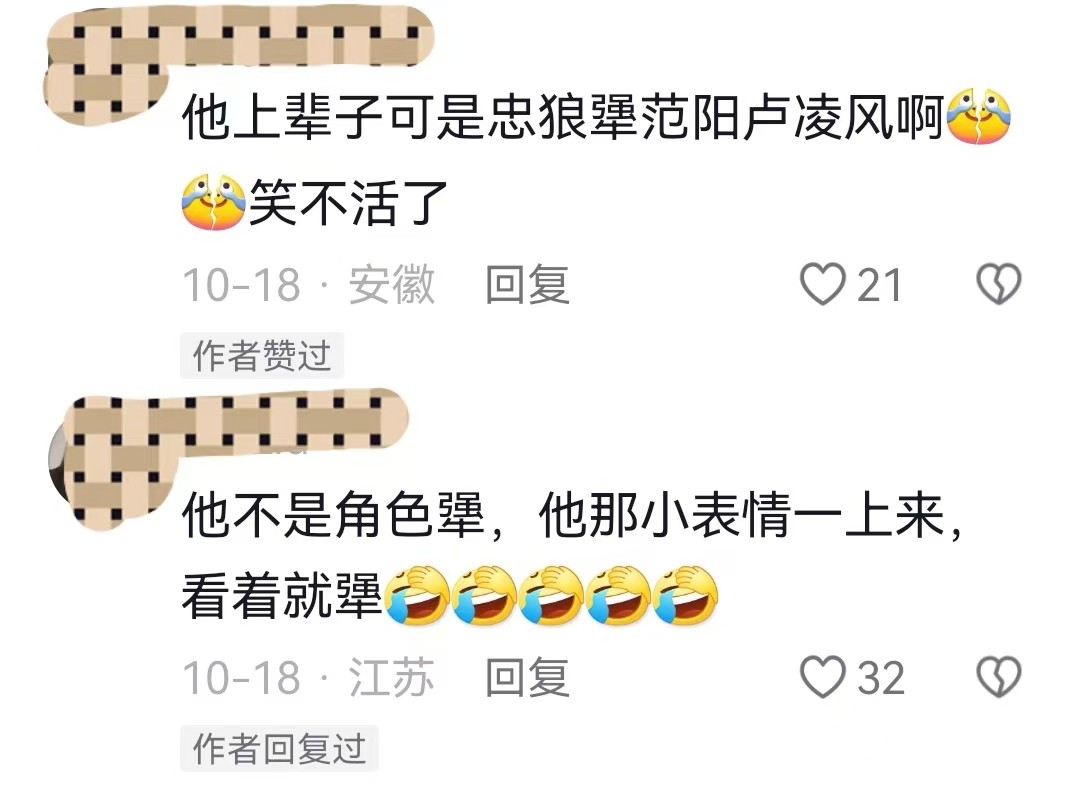Click the 作者回复过 tag
This screenshot has width=1080, height=793.
[x=279, y=748]
